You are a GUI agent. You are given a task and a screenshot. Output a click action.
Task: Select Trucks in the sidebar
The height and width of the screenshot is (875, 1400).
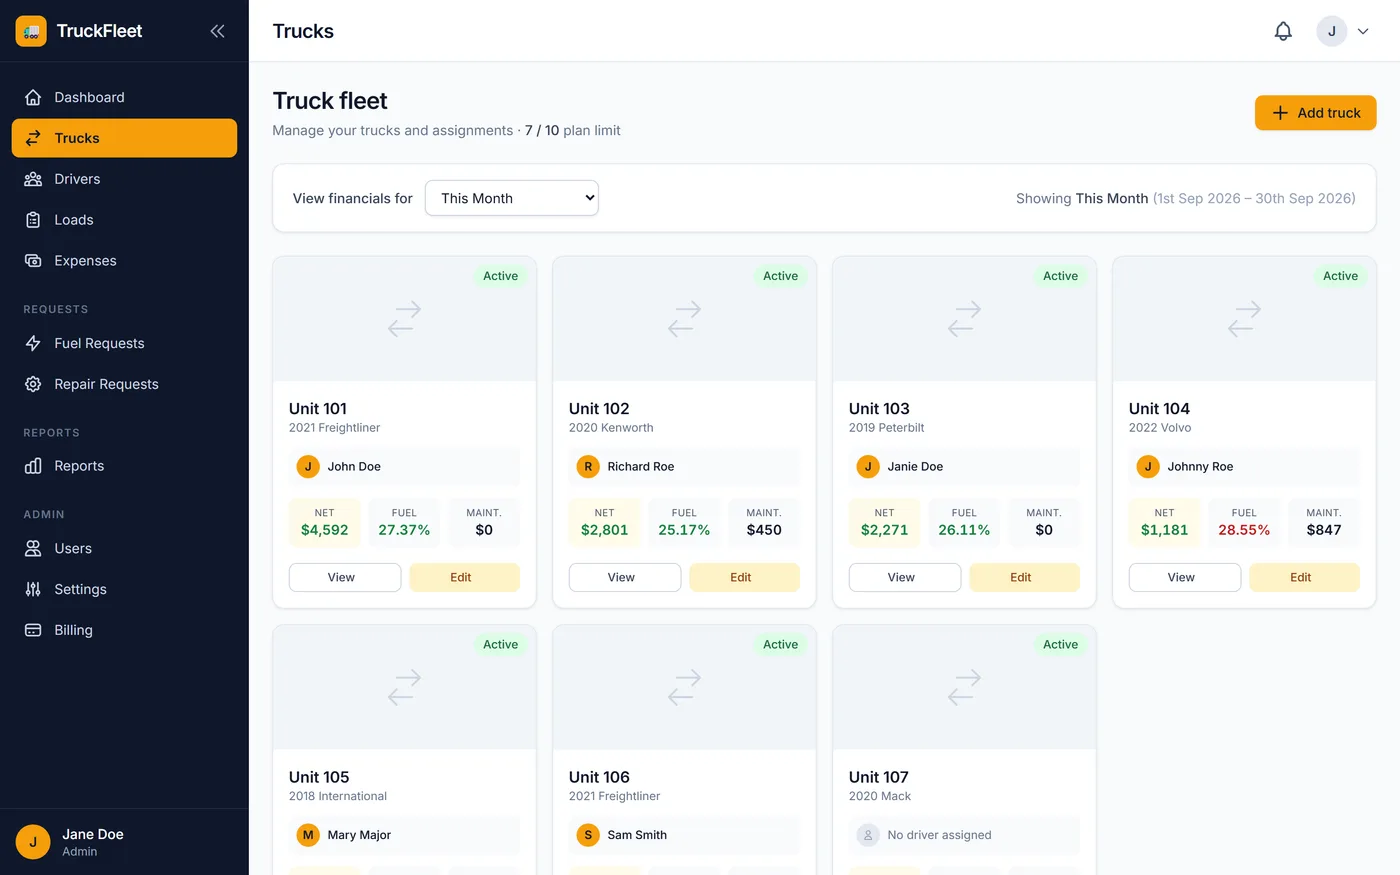point(124,138)
